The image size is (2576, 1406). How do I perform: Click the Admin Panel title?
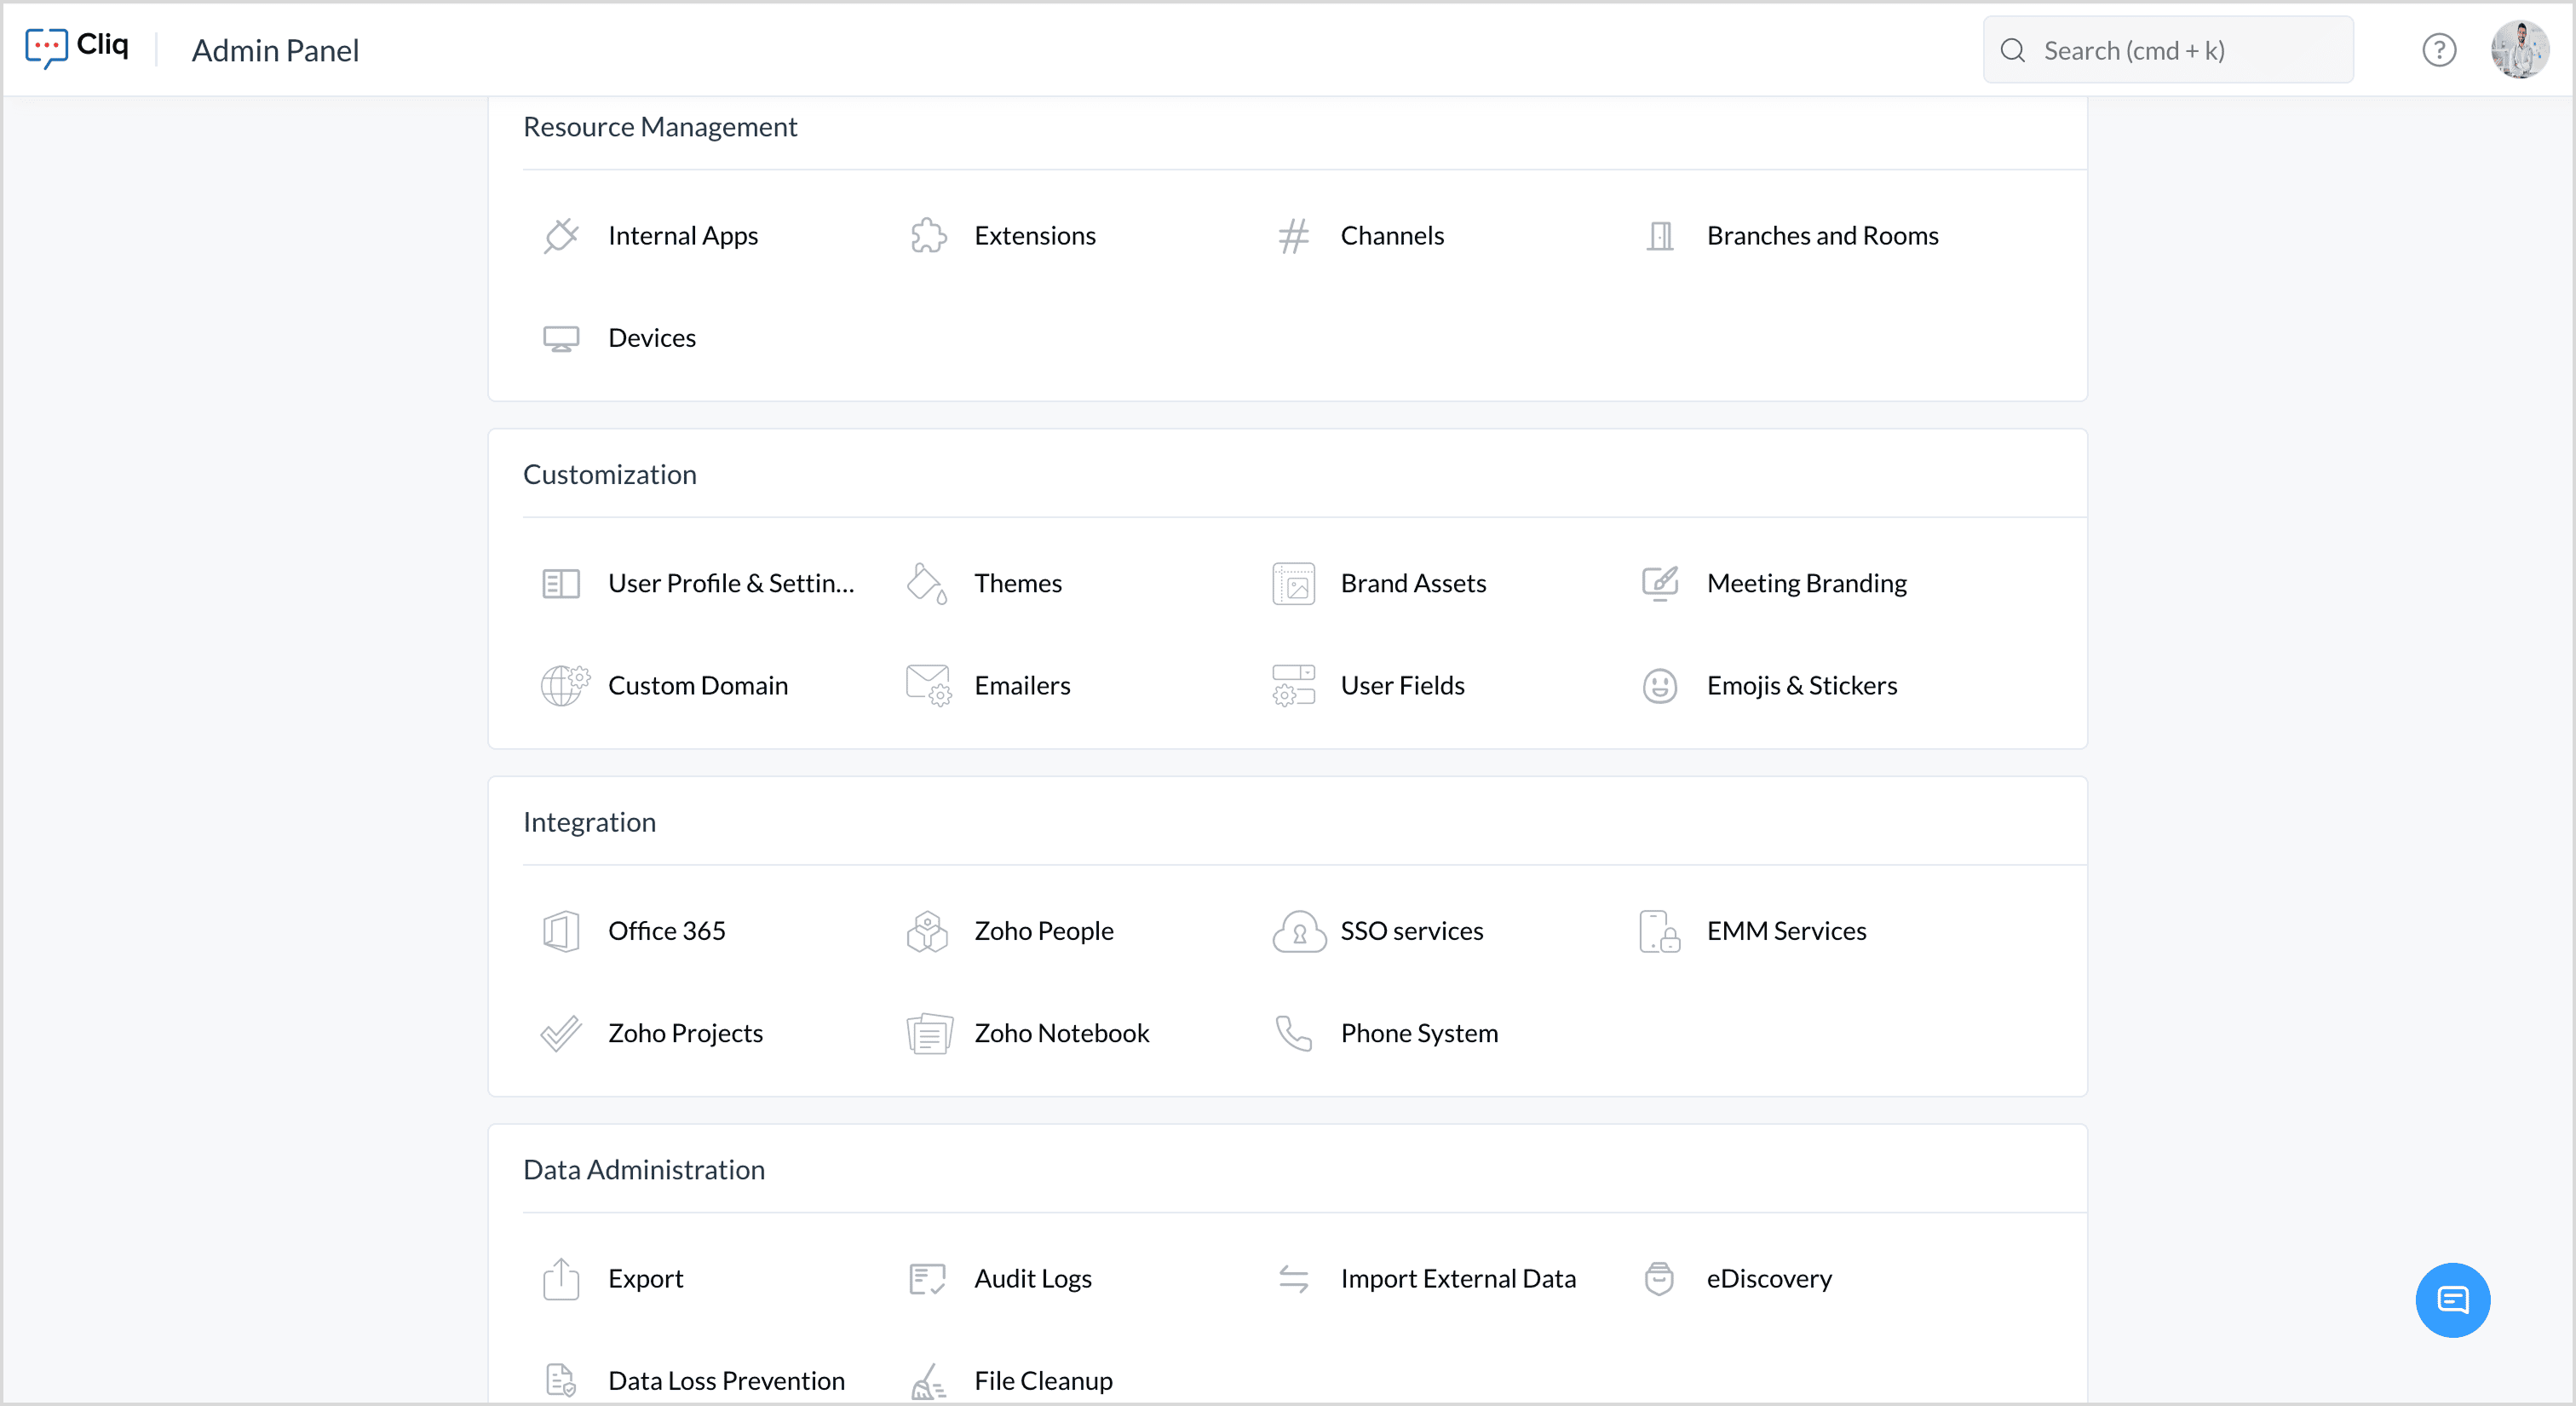pos(275,50)
